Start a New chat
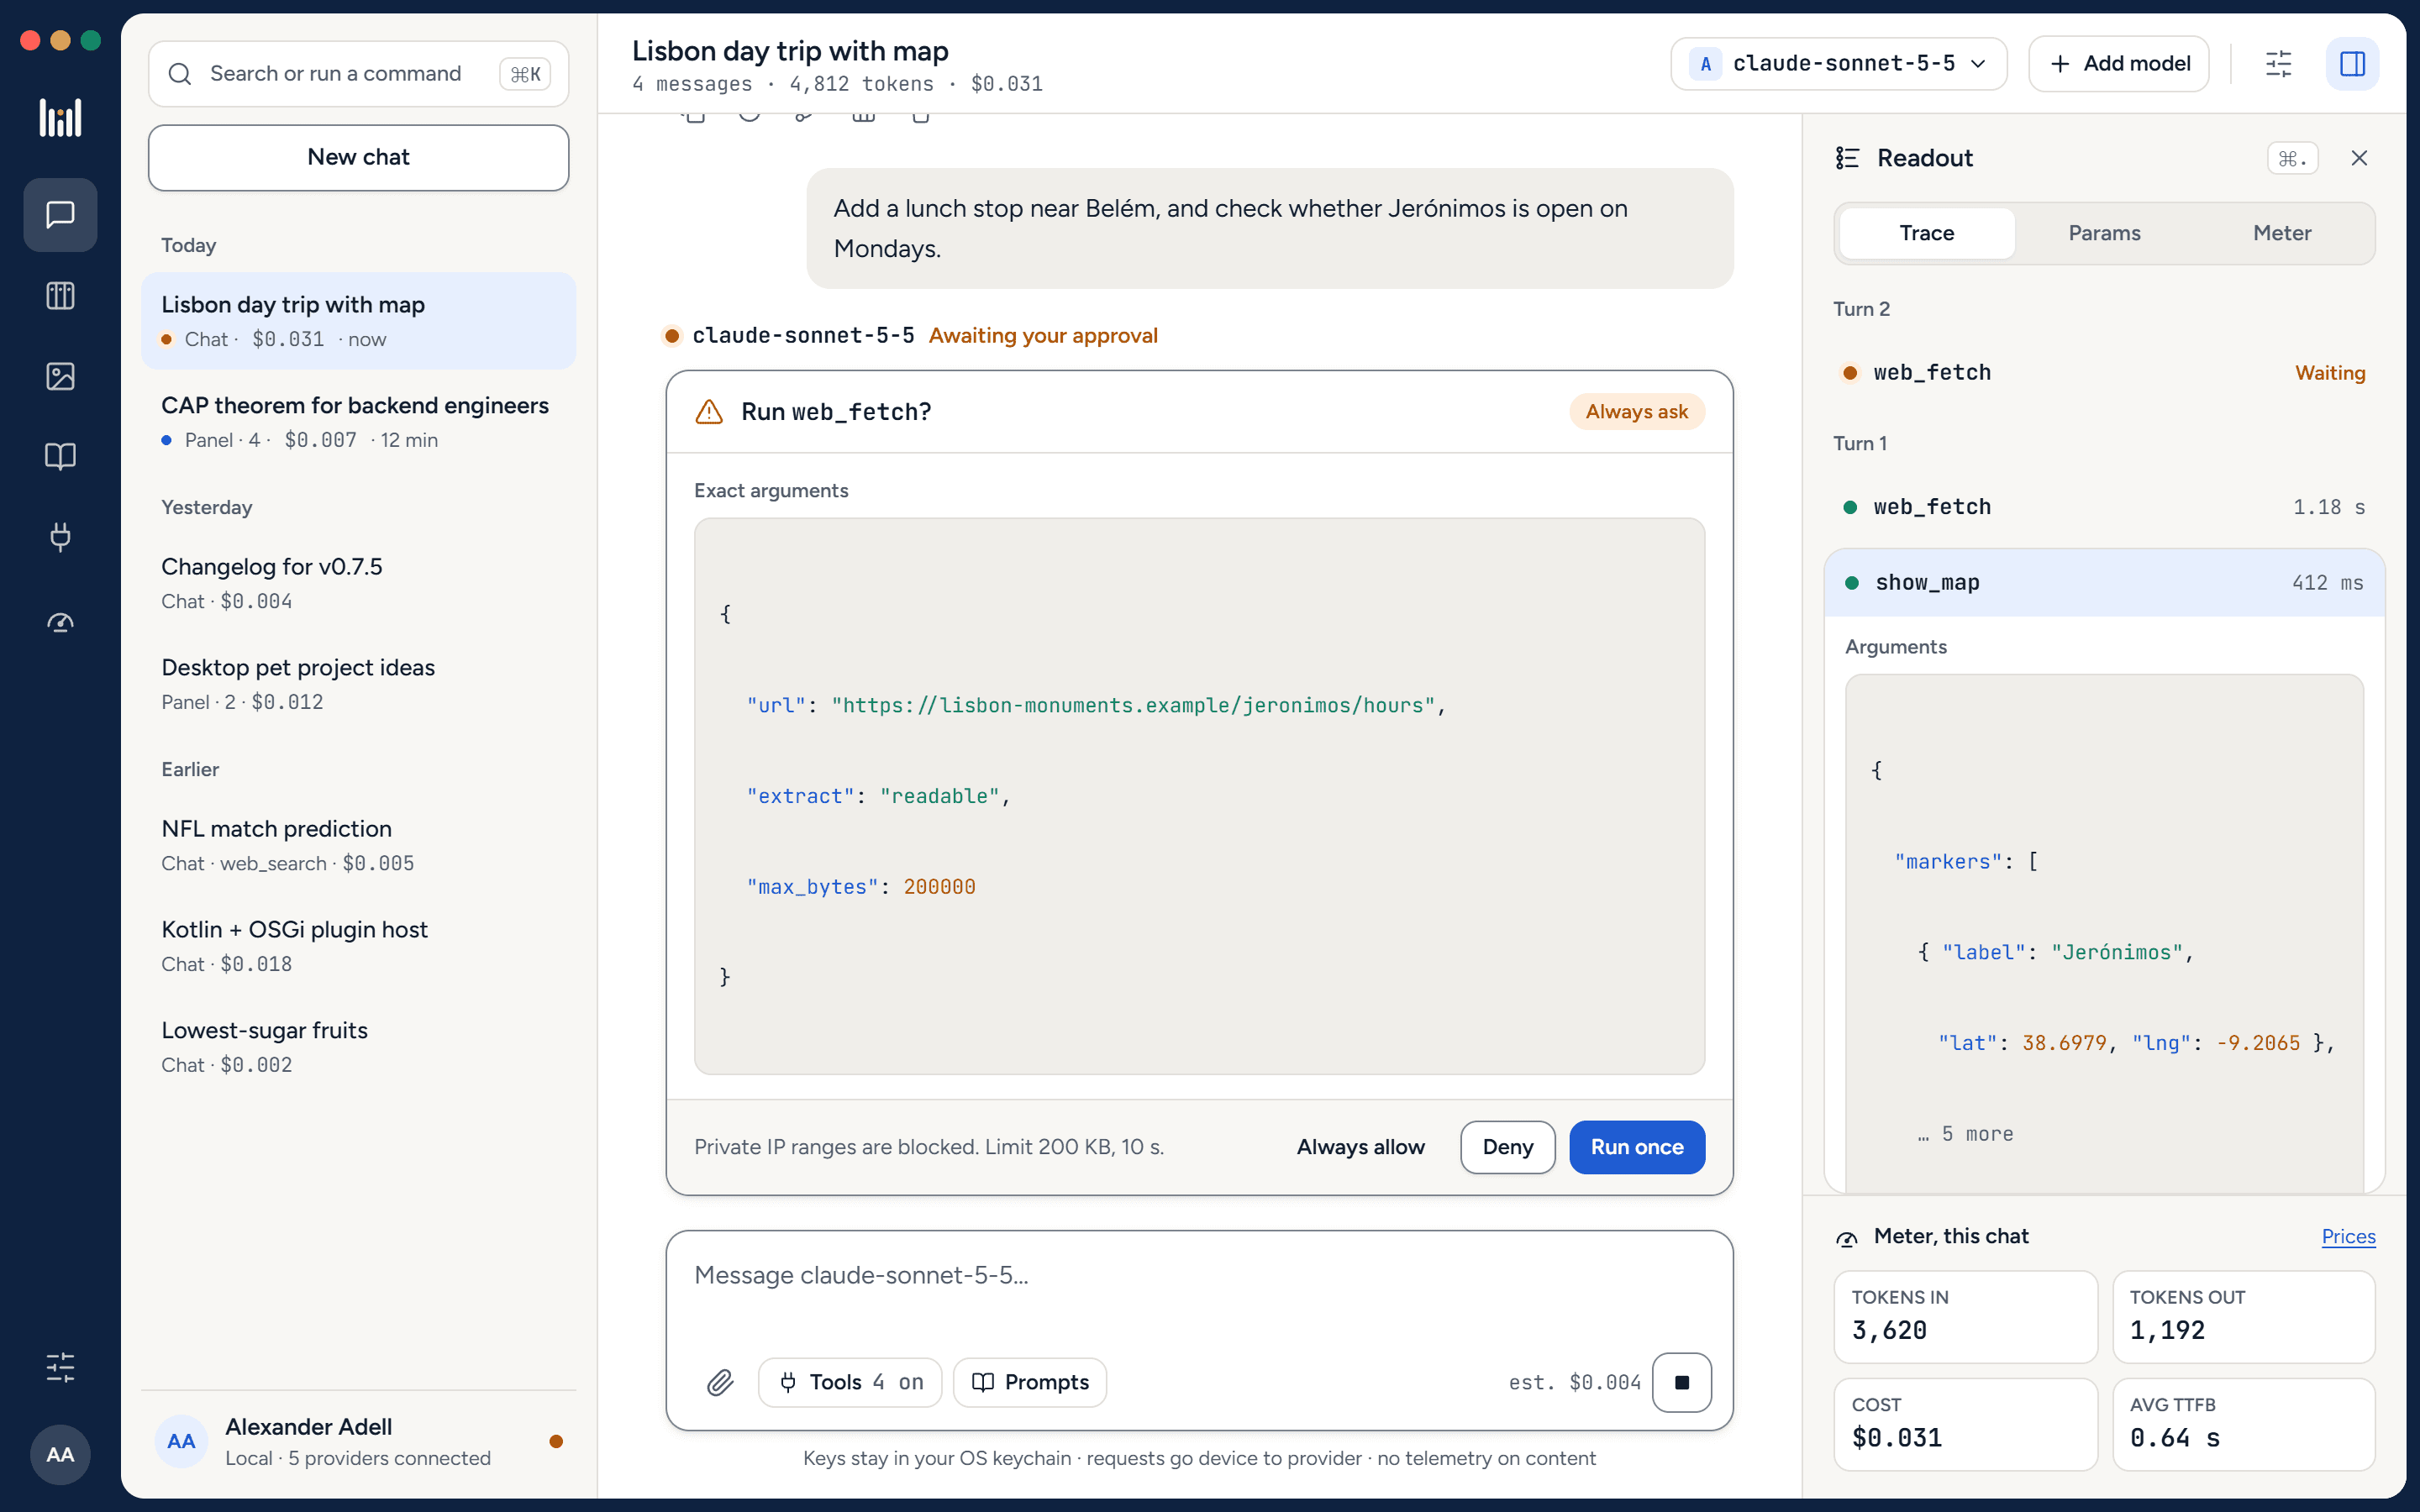This screenshot has width=2420, height=1512. pos(358,158)
